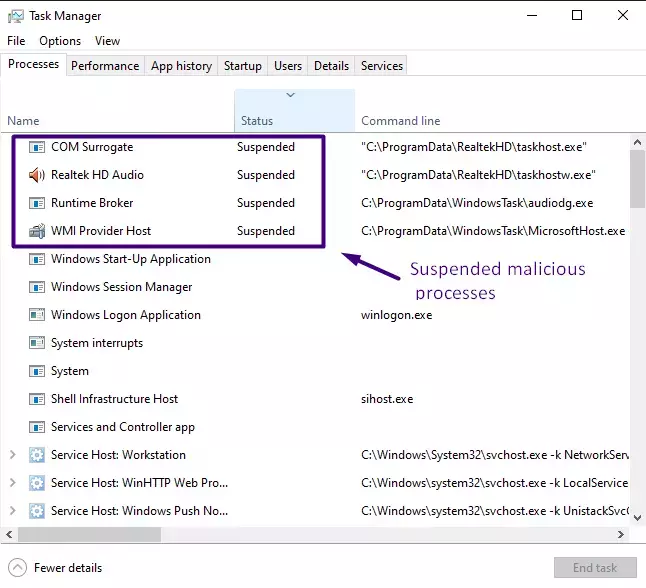Click the horizontal scrollbar thumb
Image resolution: width=646 pixels, height=588 pixels.
pyautogui.click(x=89, y=535)
